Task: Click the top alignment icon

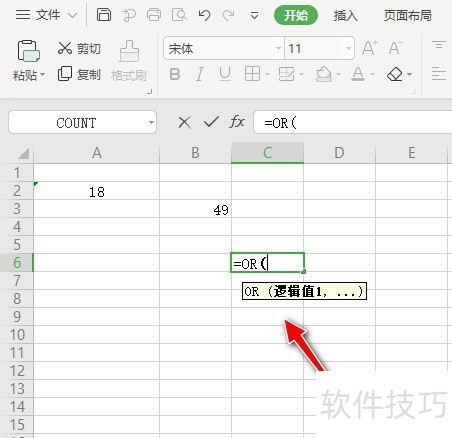Action: (439, 45)
